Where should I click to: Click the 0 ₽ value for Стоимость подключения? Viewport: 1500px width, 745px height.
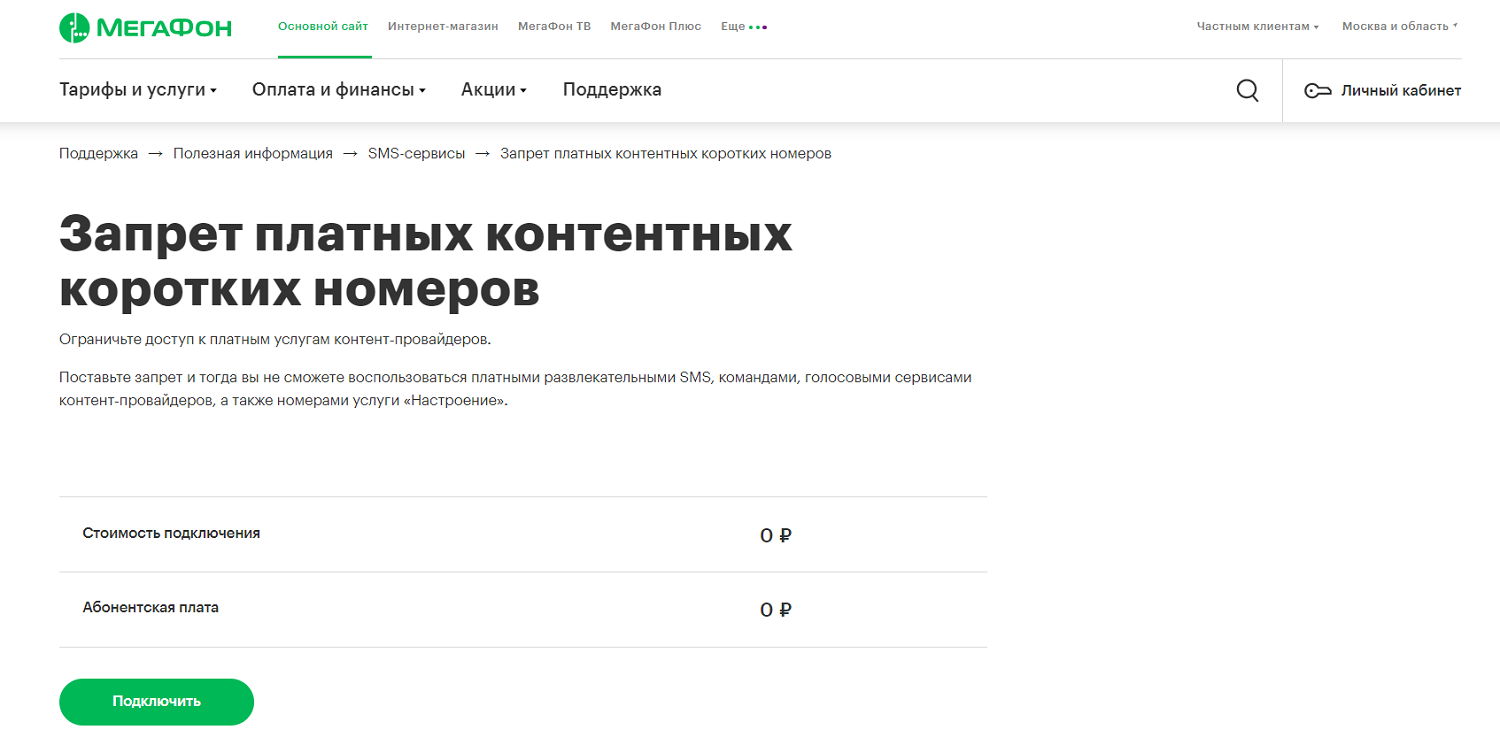776,535
